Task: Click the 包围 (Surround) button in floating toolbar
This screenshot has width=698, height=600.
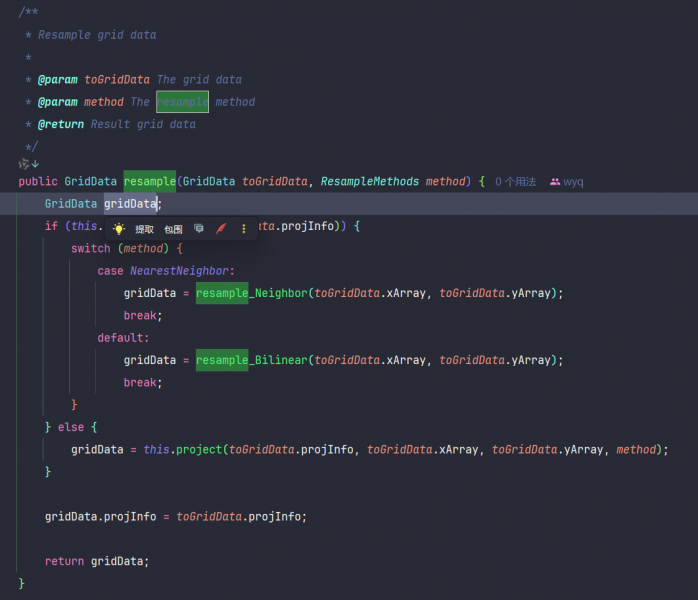Action: 174,229
